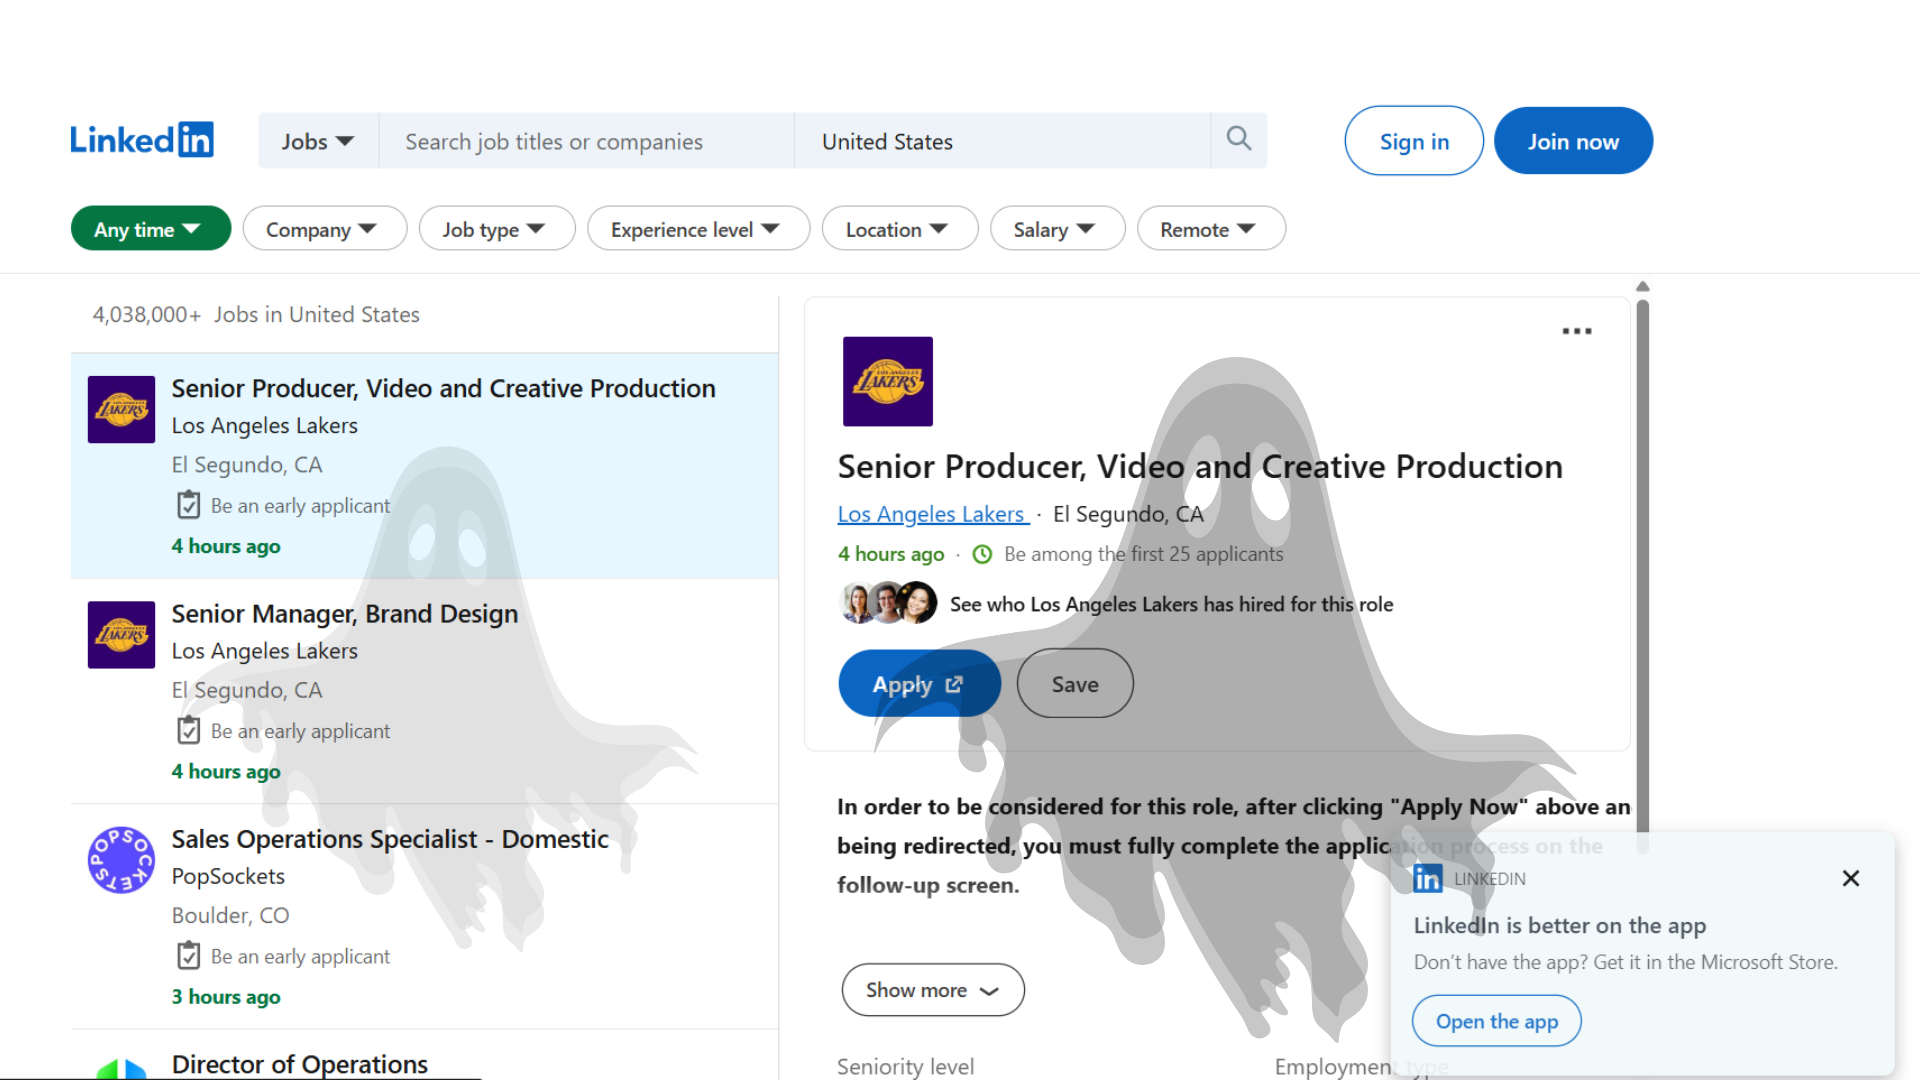Close the LinkedIn app notification popup
The width and height of the screenshot is (1920, 1080).
pos(1851,878)
